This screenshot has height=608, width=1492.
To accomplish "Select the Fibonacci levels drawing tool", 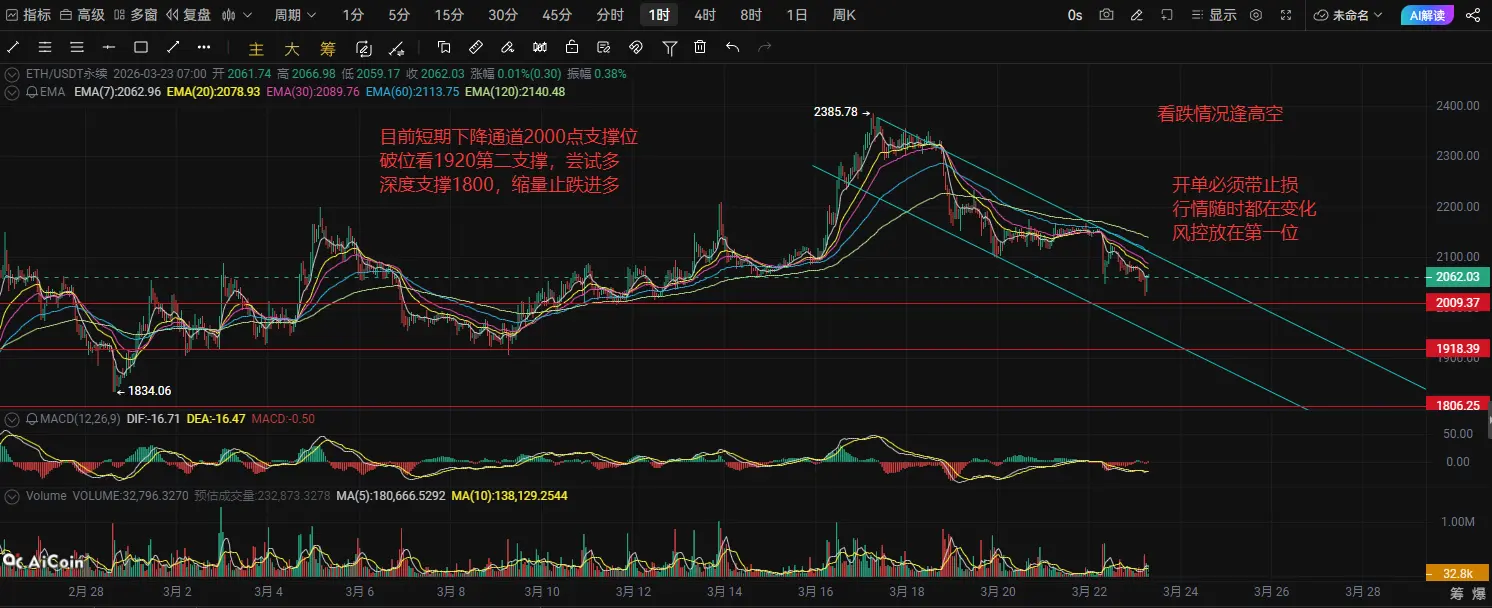I will pos(45,47).
